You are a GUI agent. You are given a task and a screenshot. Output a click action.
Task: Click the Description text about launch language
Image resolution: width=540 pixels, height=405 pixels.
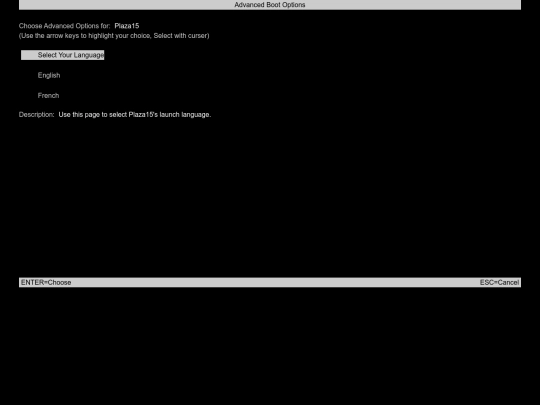coord(135,115)
